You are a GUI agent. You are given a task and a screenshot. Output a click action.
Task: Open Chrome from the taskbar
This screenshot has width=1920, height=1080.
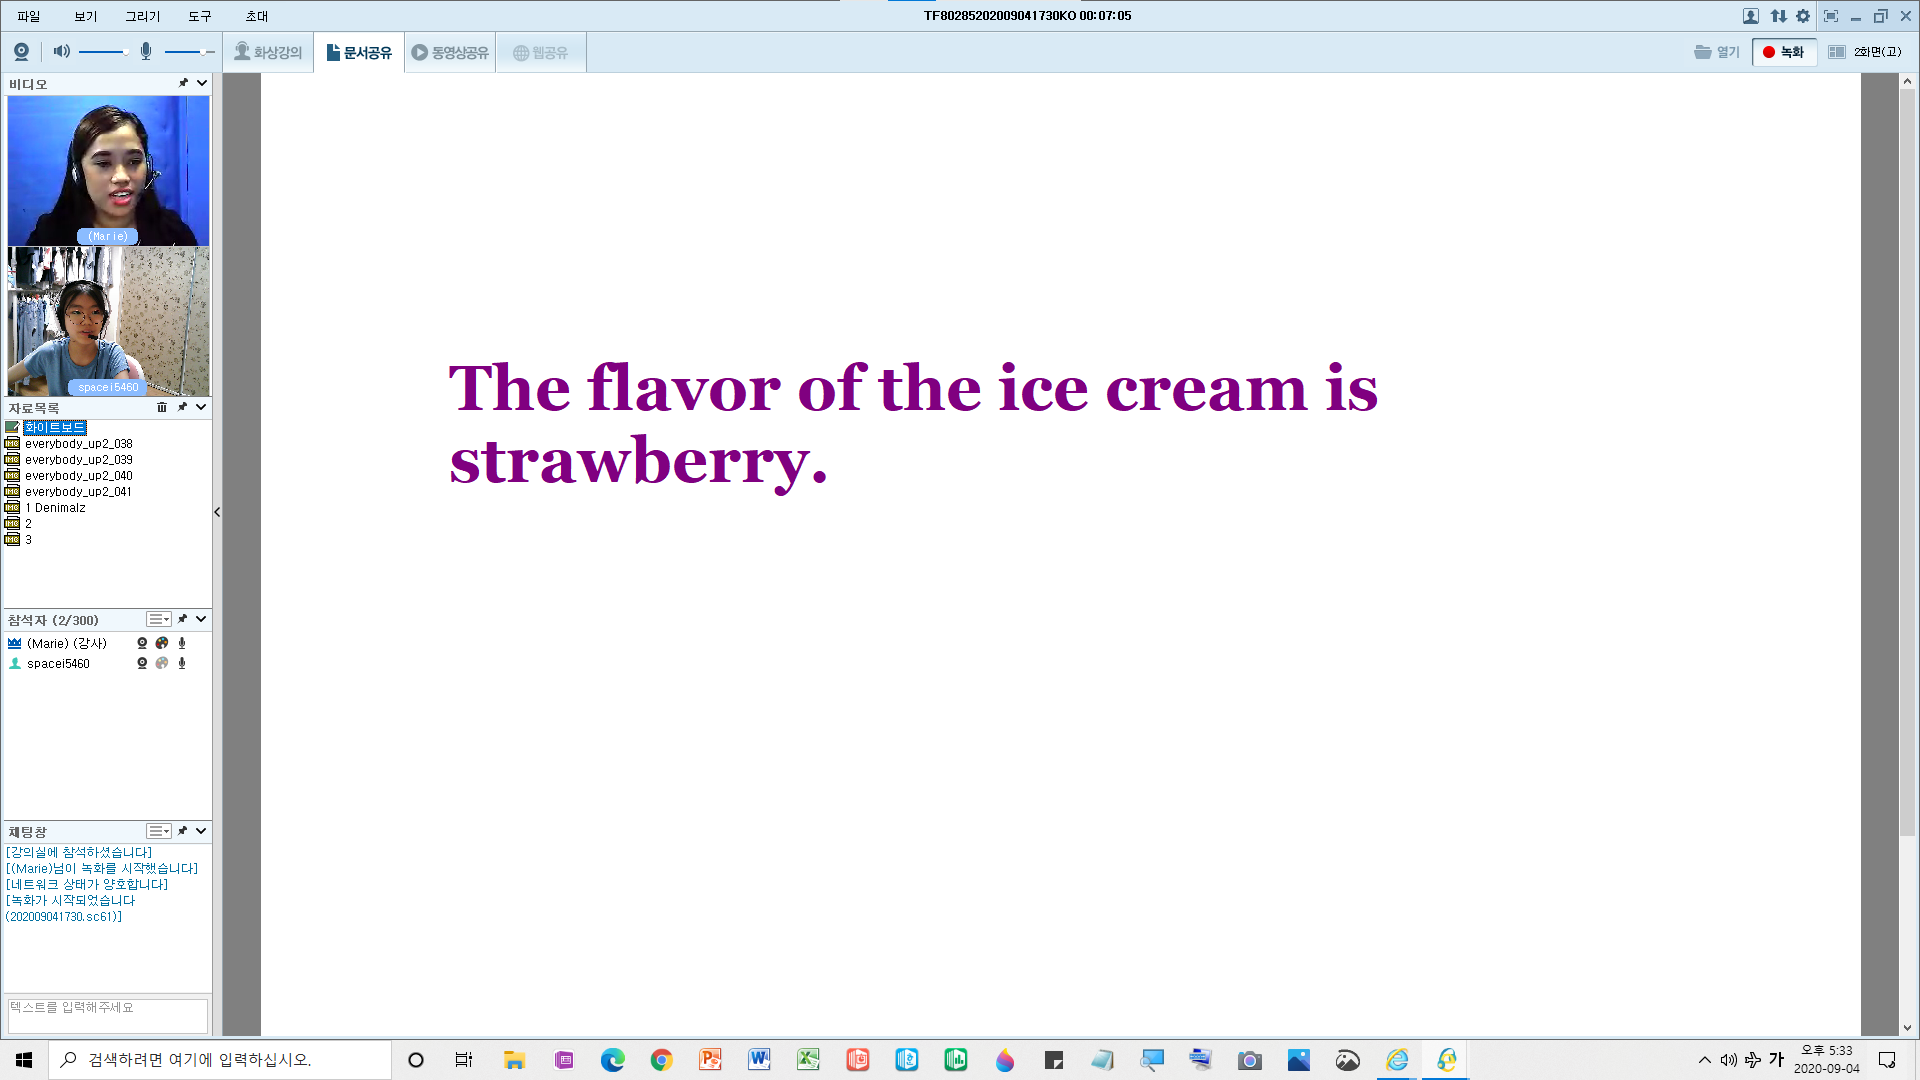[661, 1060]
